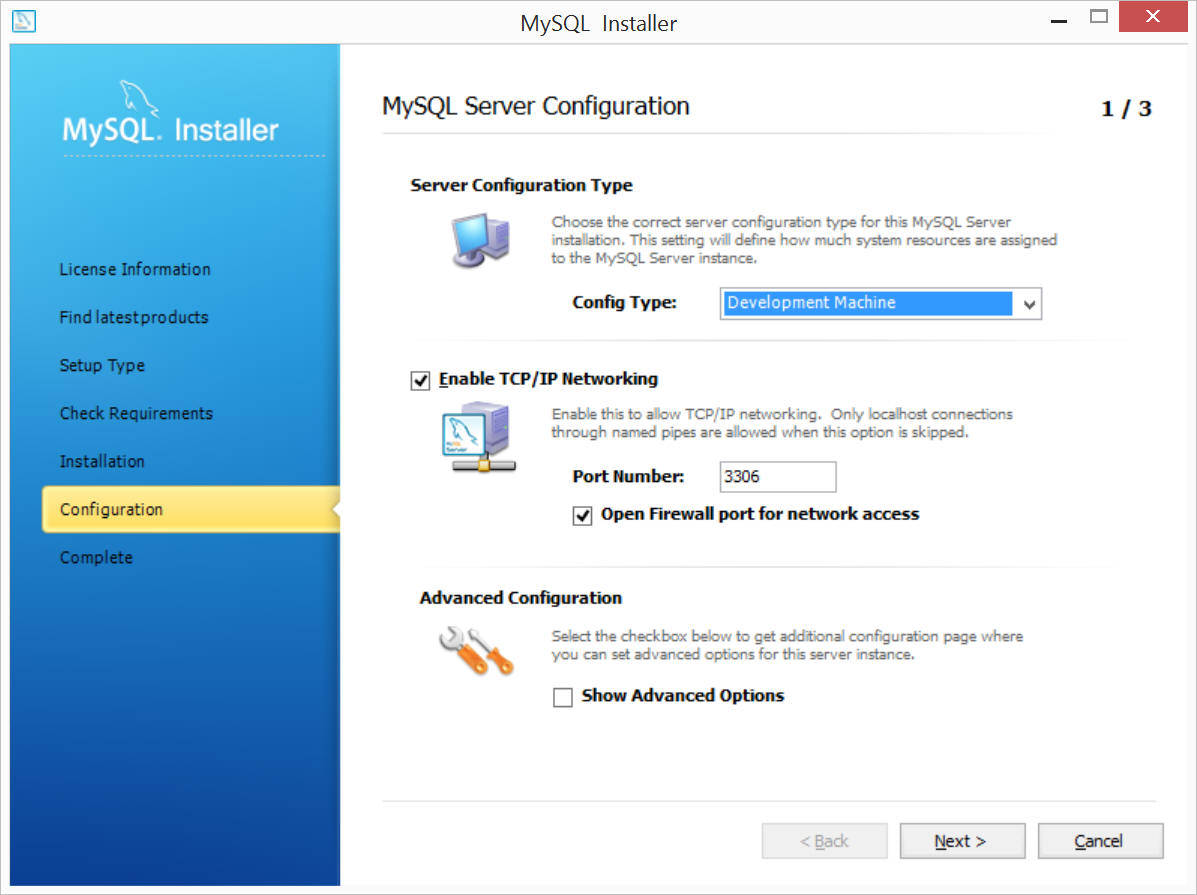
Task: Click the Server Configuration Type heading
Action: click(x=521, y=186)
